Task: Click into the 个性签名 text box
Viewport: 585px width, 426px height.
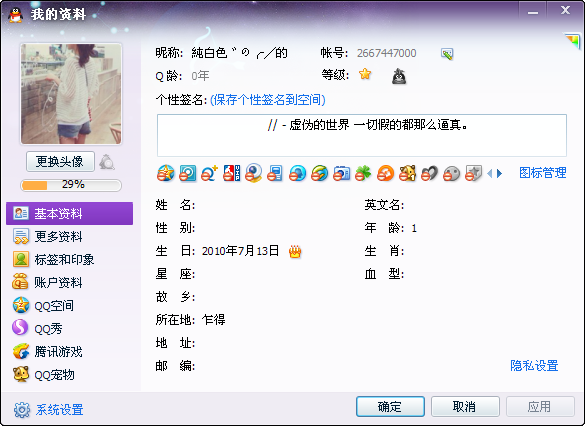Action: click(x=362, y=135)
